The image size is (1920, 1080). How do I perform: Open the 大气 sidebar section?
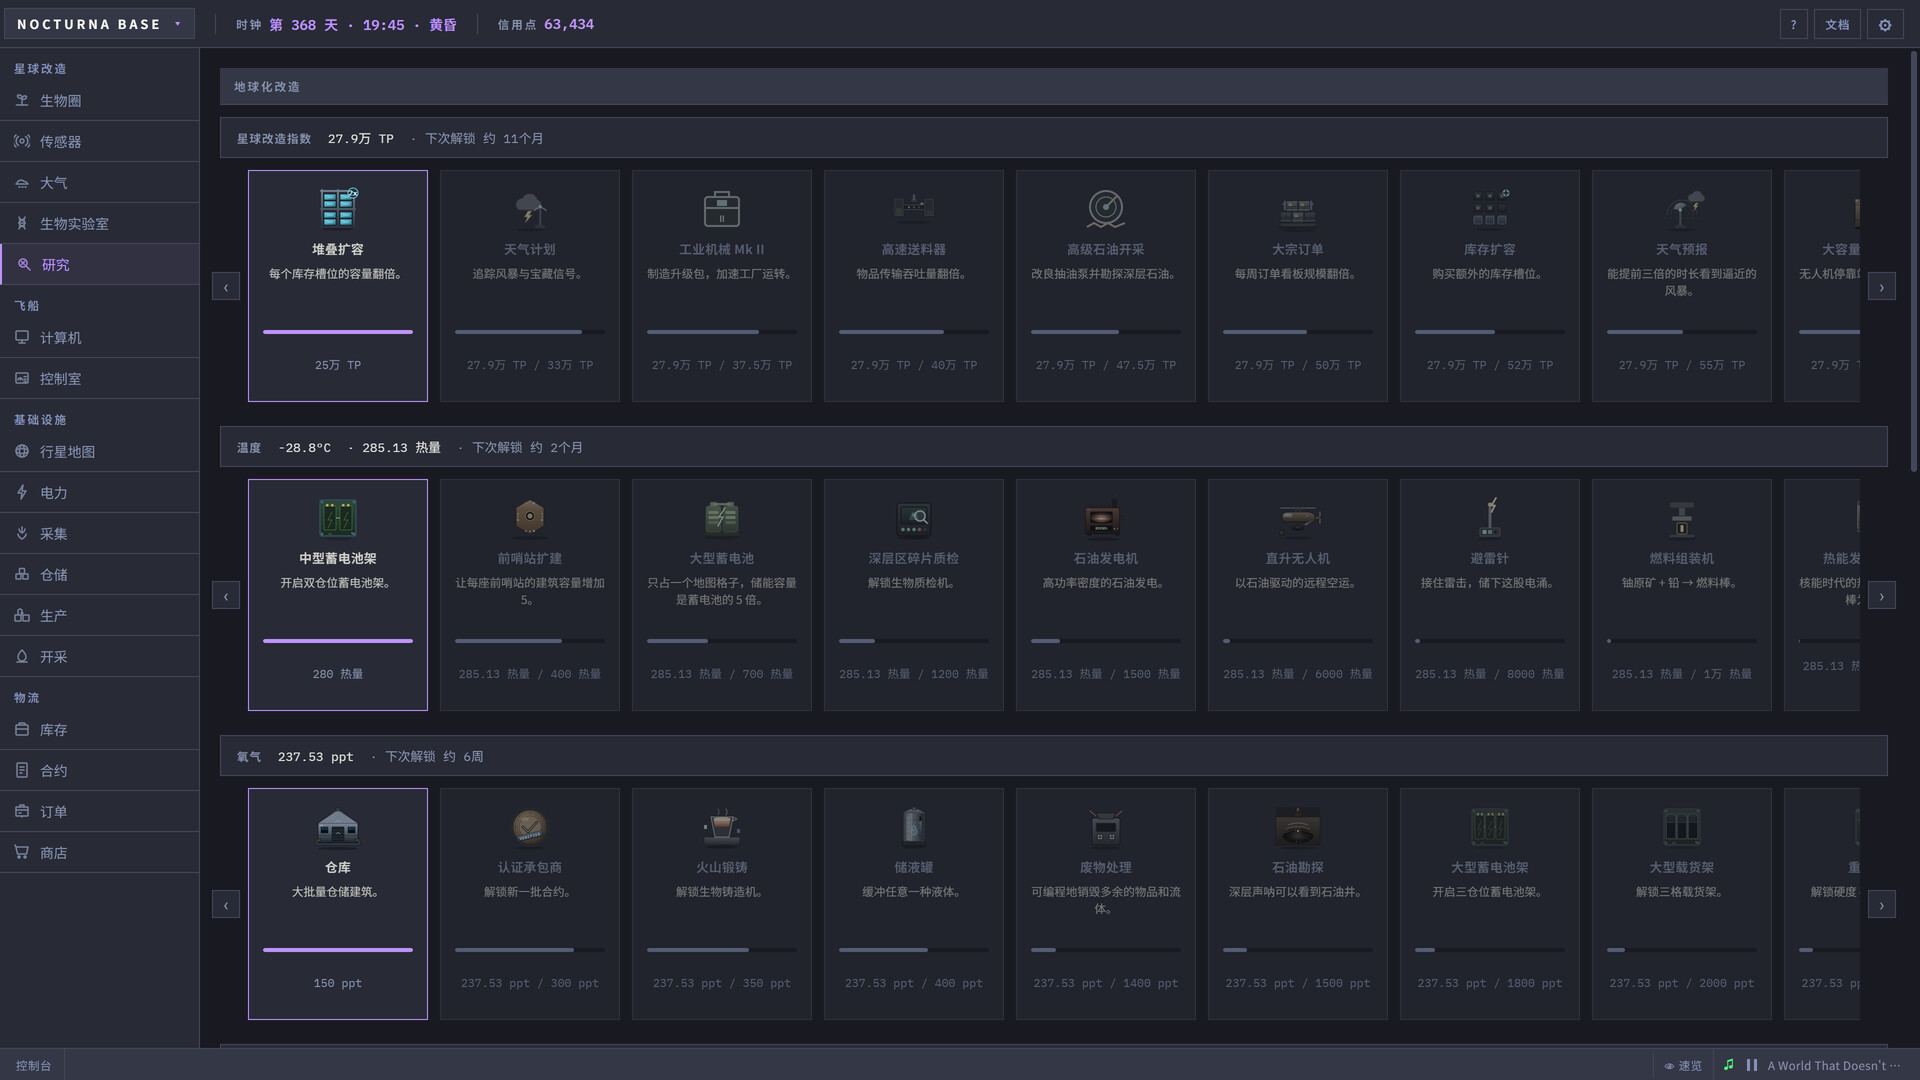[100, 183]
